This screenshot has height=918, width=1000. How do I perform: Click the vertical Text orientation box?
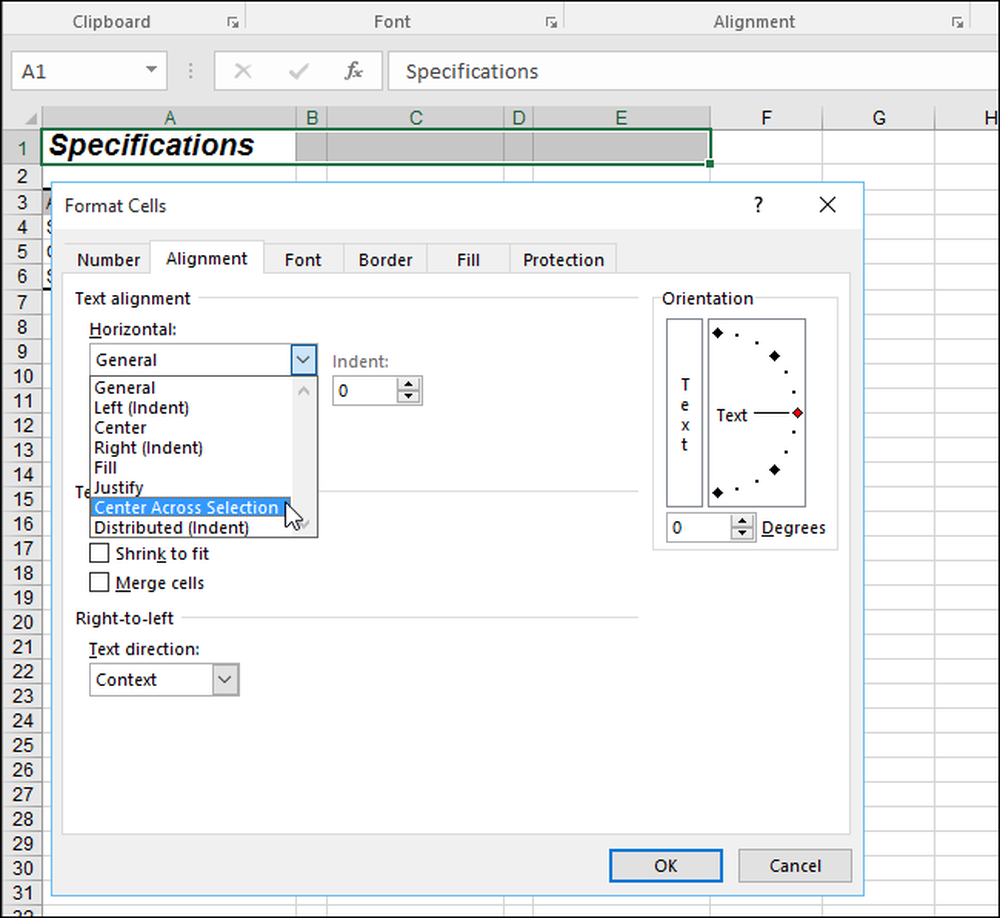pos(684,413)
